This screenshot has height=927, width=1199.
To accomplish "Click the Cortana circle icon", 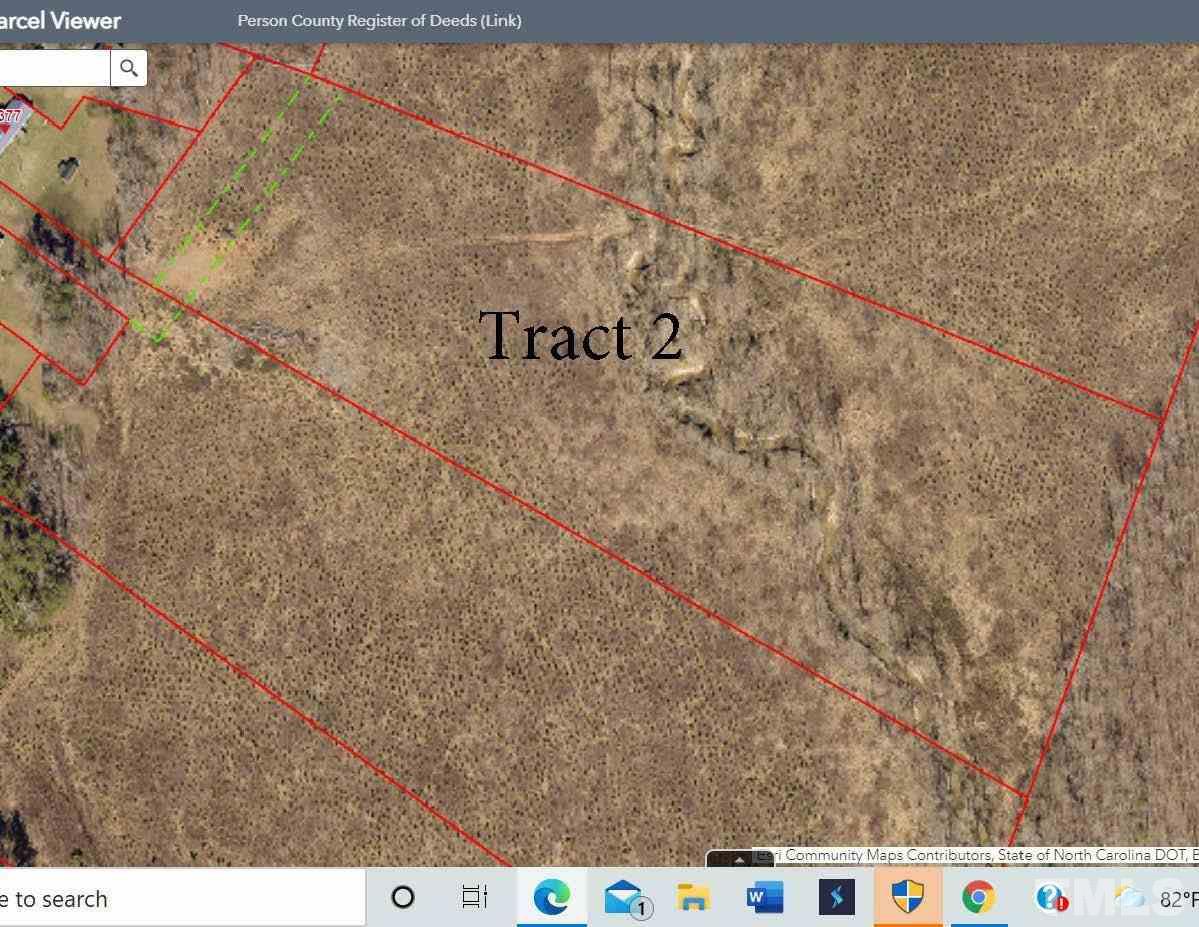I will click(403, 897).
